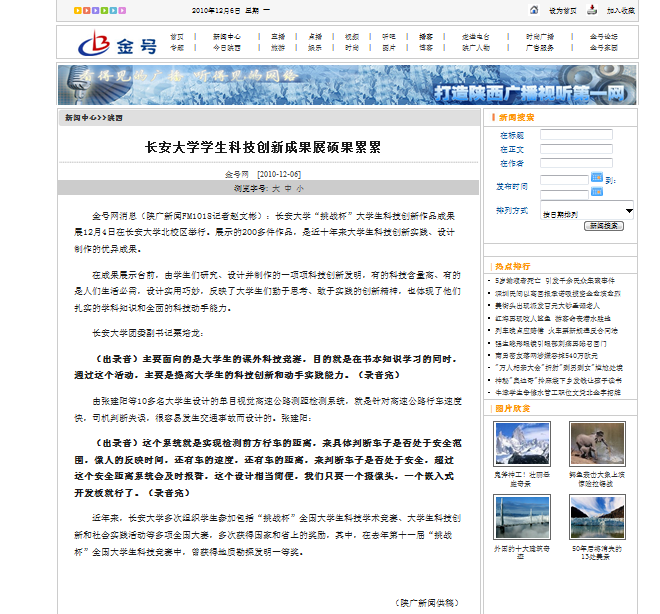Viewport: 660px width, 614px height.
Task: Open the start date calendar picker icon
Action: [x=596, y=179]
